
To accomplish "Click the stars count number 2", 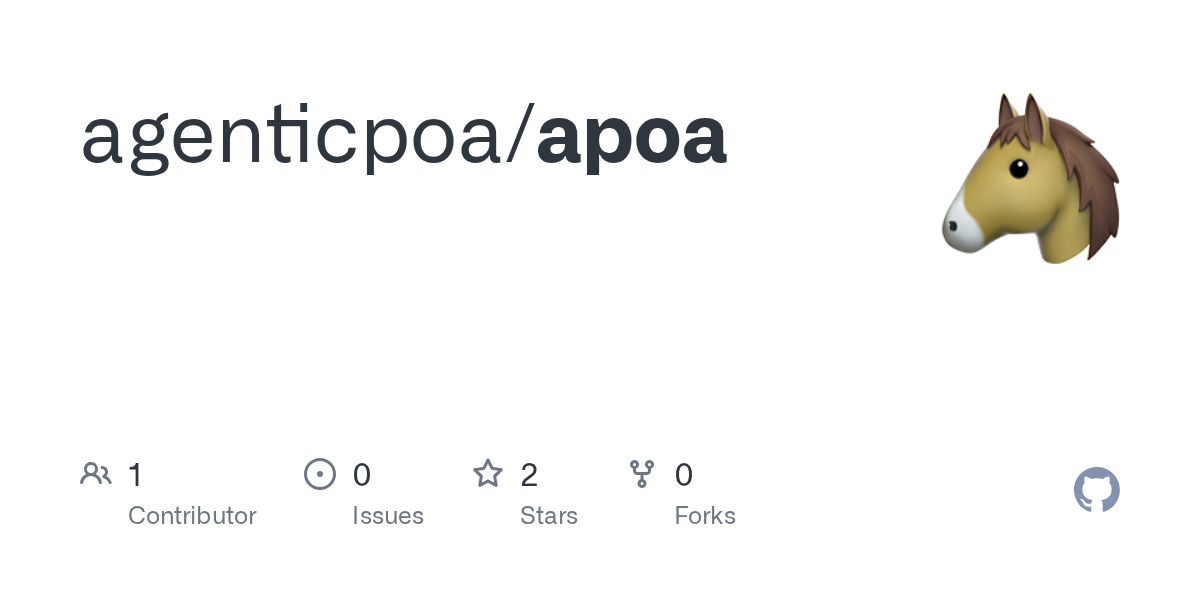I will pos(530,475).
